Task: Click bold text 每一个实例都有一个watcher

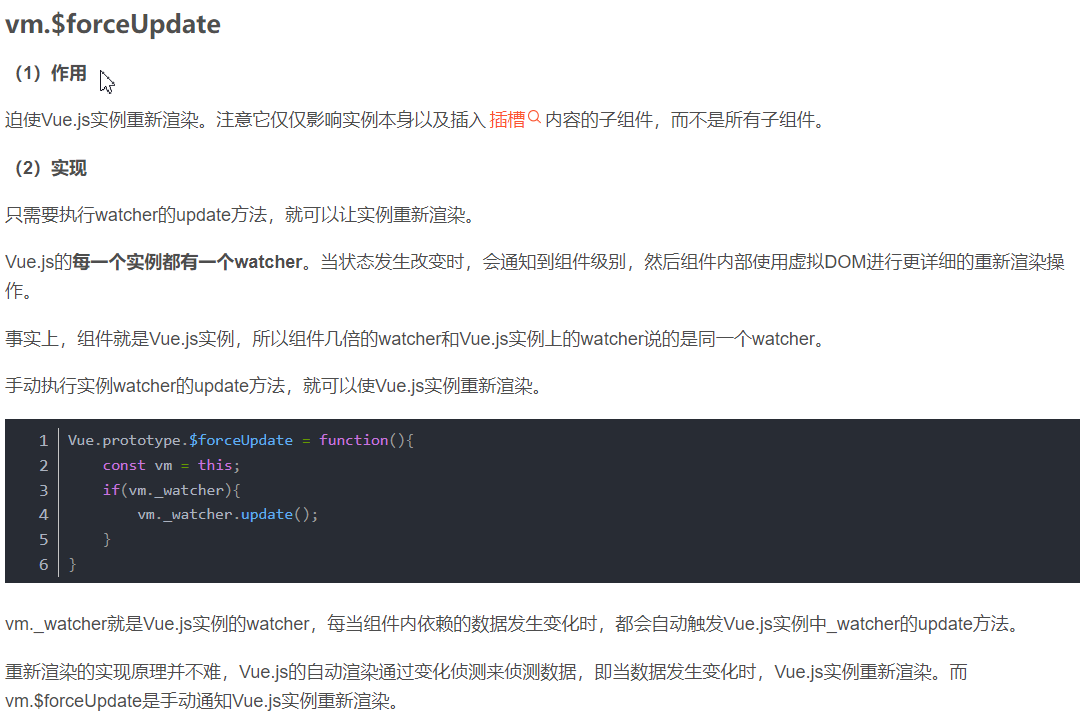Action: pos(187,262)
